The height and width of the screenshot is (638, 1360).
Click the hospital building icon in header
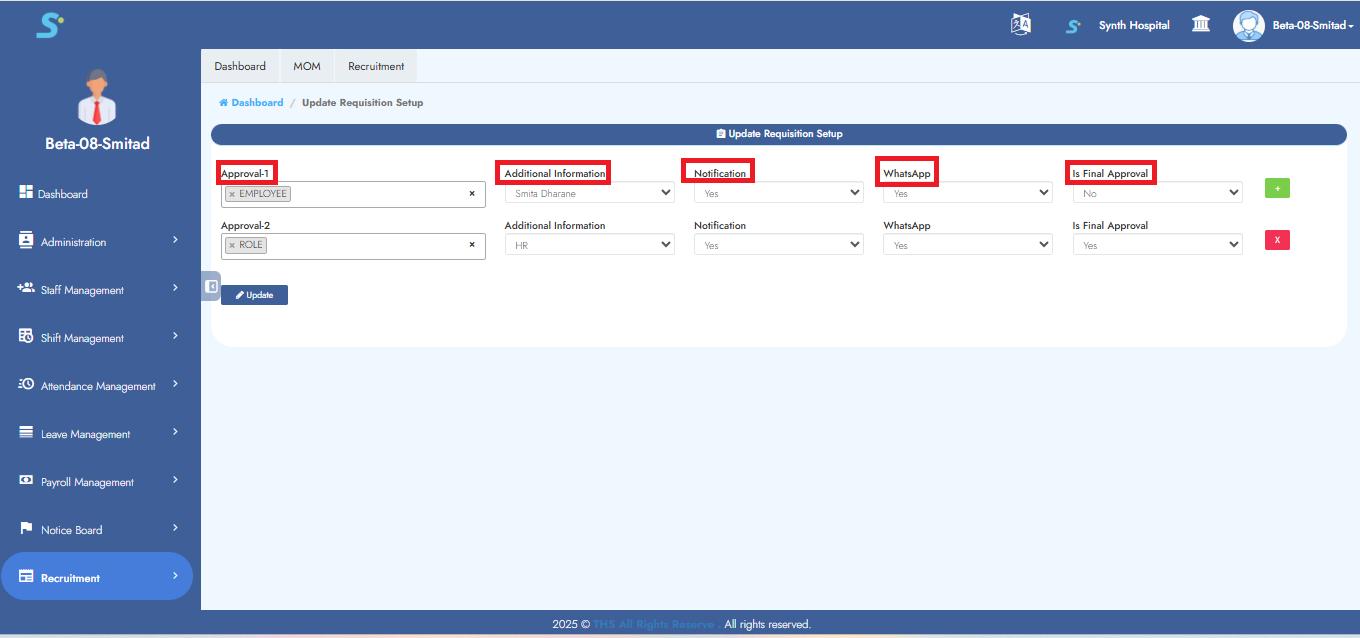click(x=1200, y=24)
